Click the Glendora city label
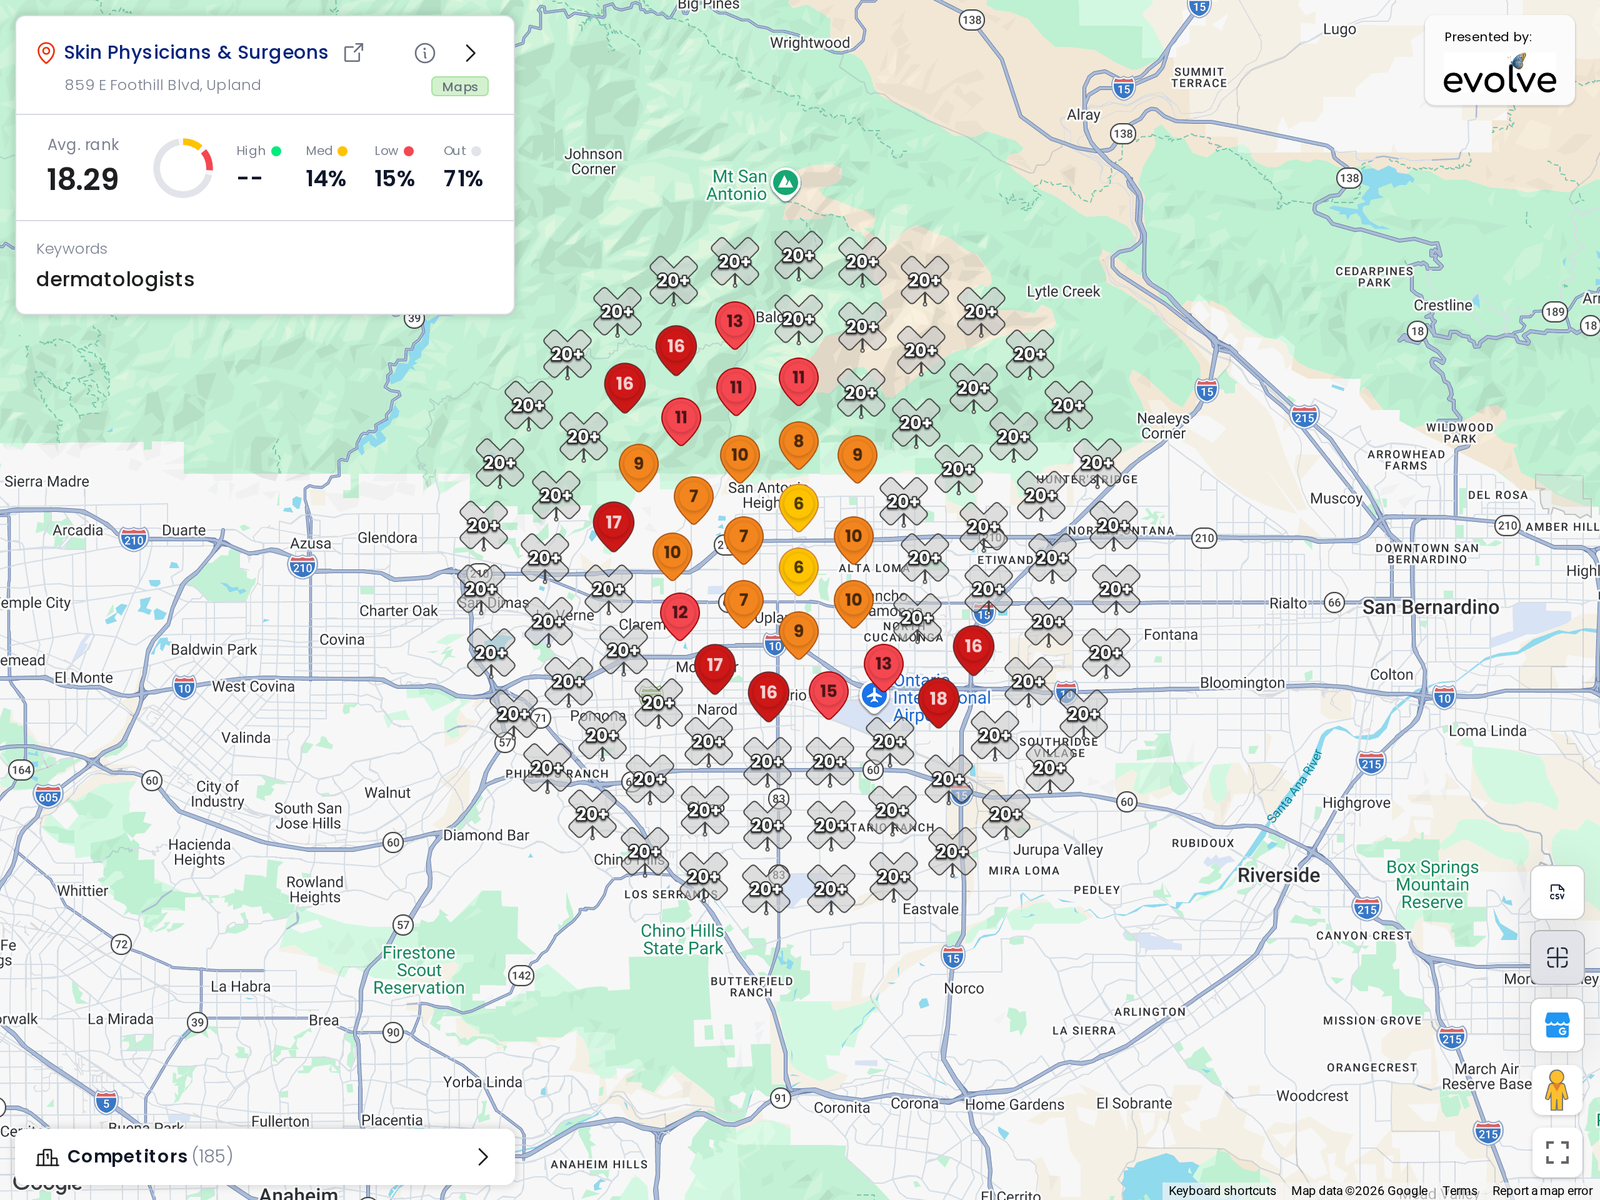 click(387, 538)
